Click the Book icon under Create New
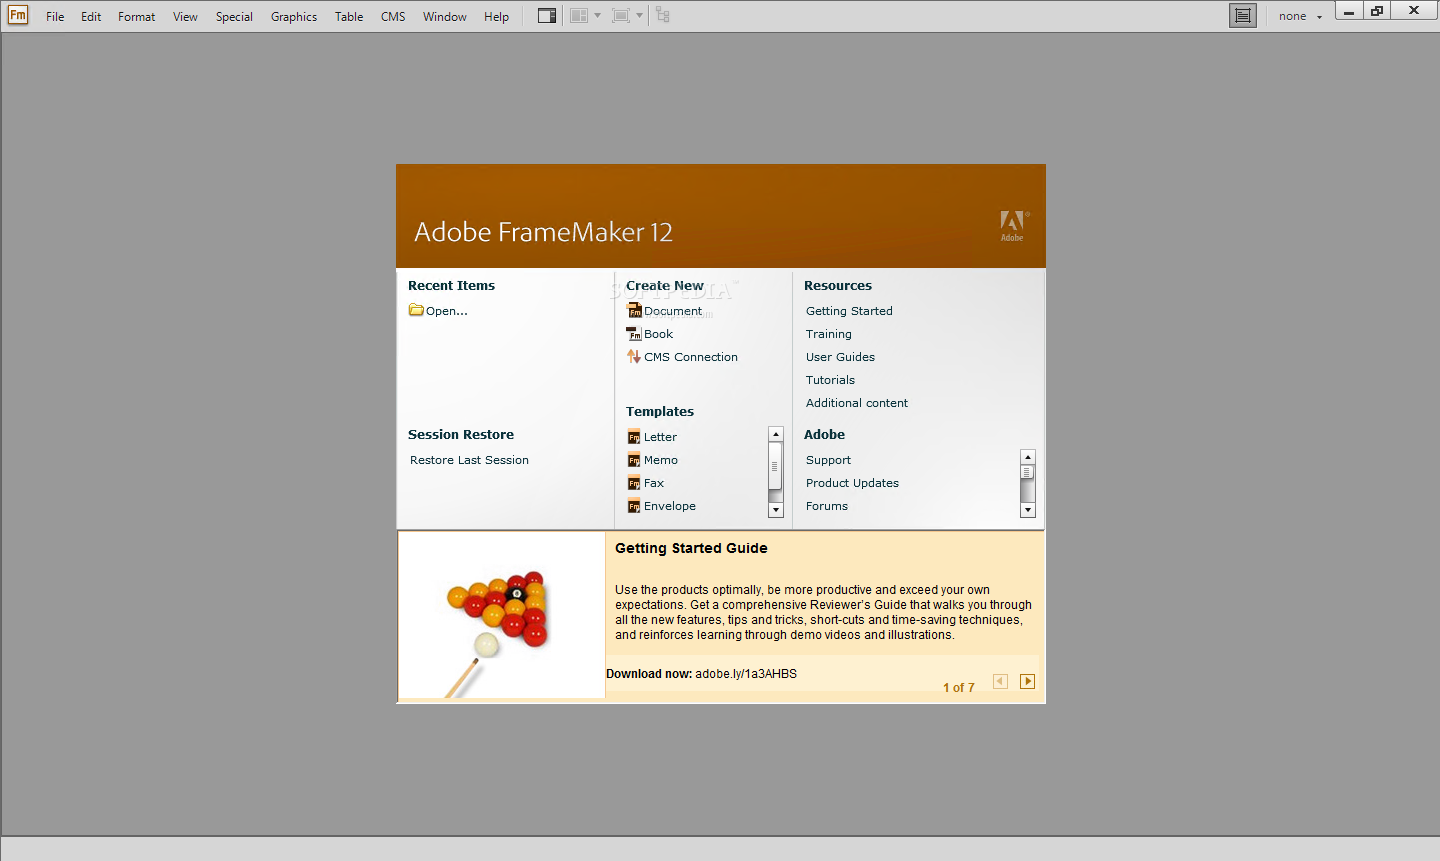This screenshot has width=1440, height=861. (x=634, y=334)
